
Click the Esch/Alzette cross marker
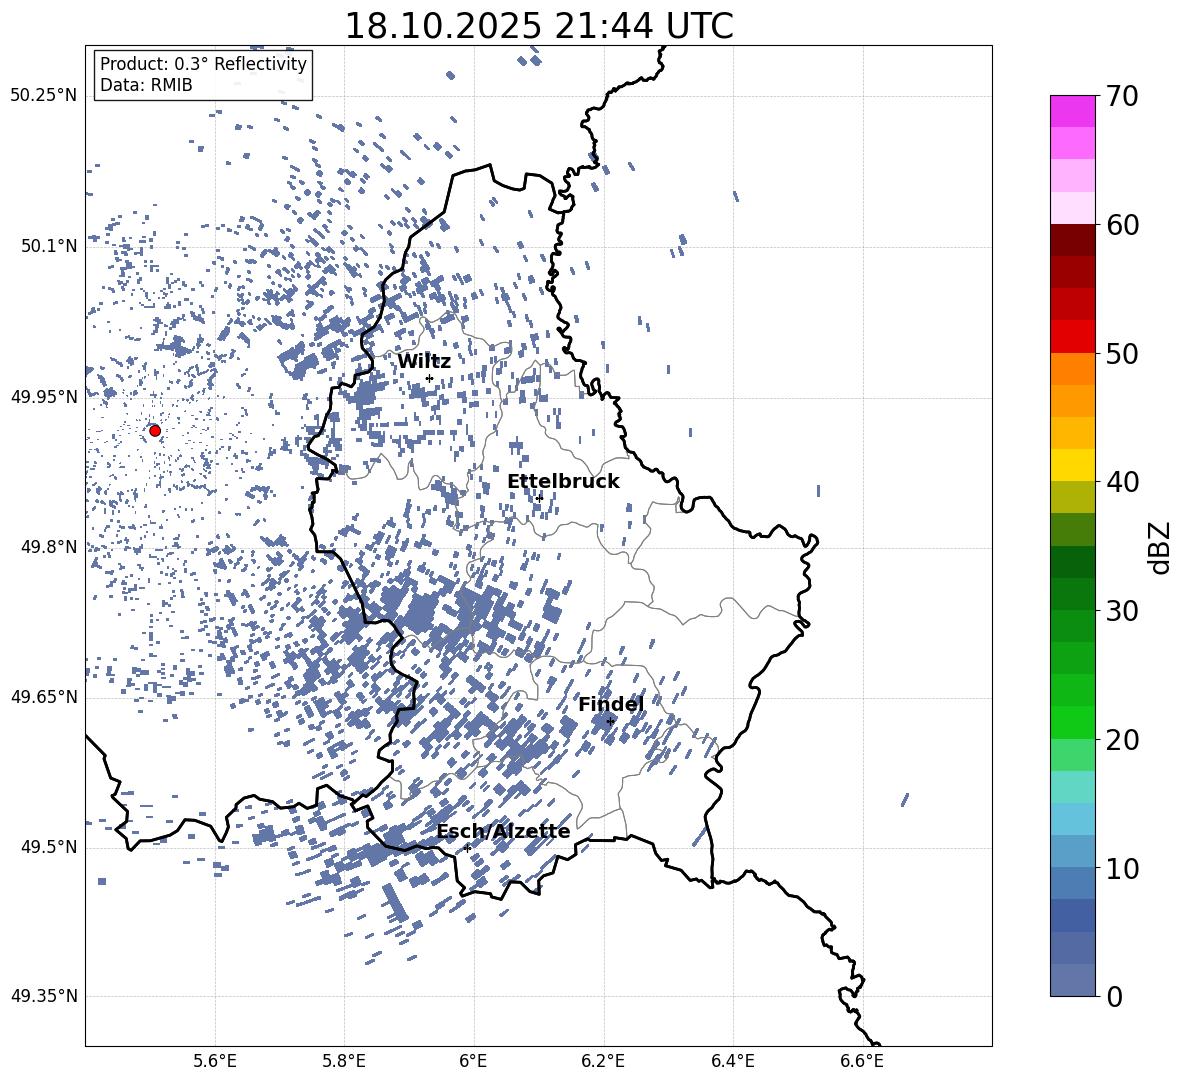click(x=467, y=848)
